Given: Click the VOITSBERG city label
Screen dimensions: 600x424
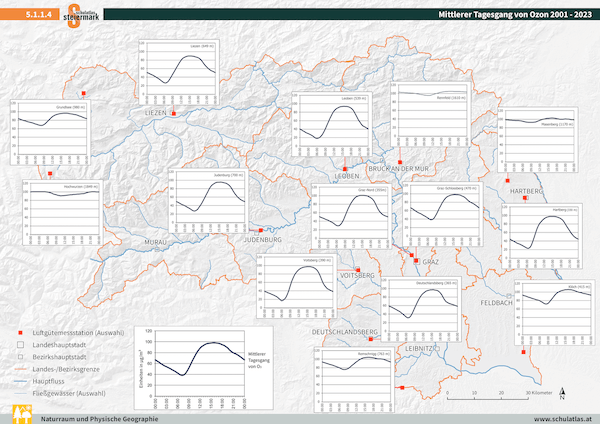Looking at the screenshot, I should point(357,276).
